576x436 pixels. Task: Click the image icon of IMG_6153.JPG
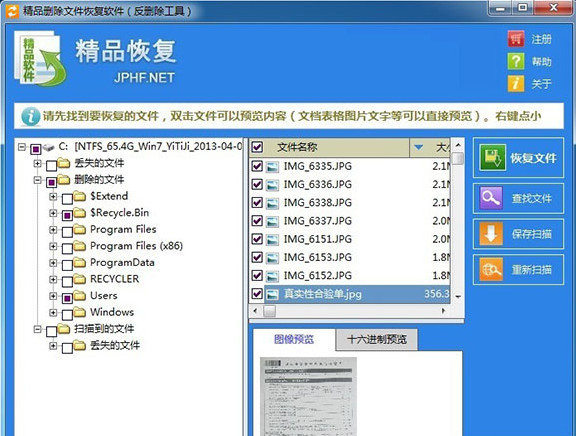coord(272,257)
